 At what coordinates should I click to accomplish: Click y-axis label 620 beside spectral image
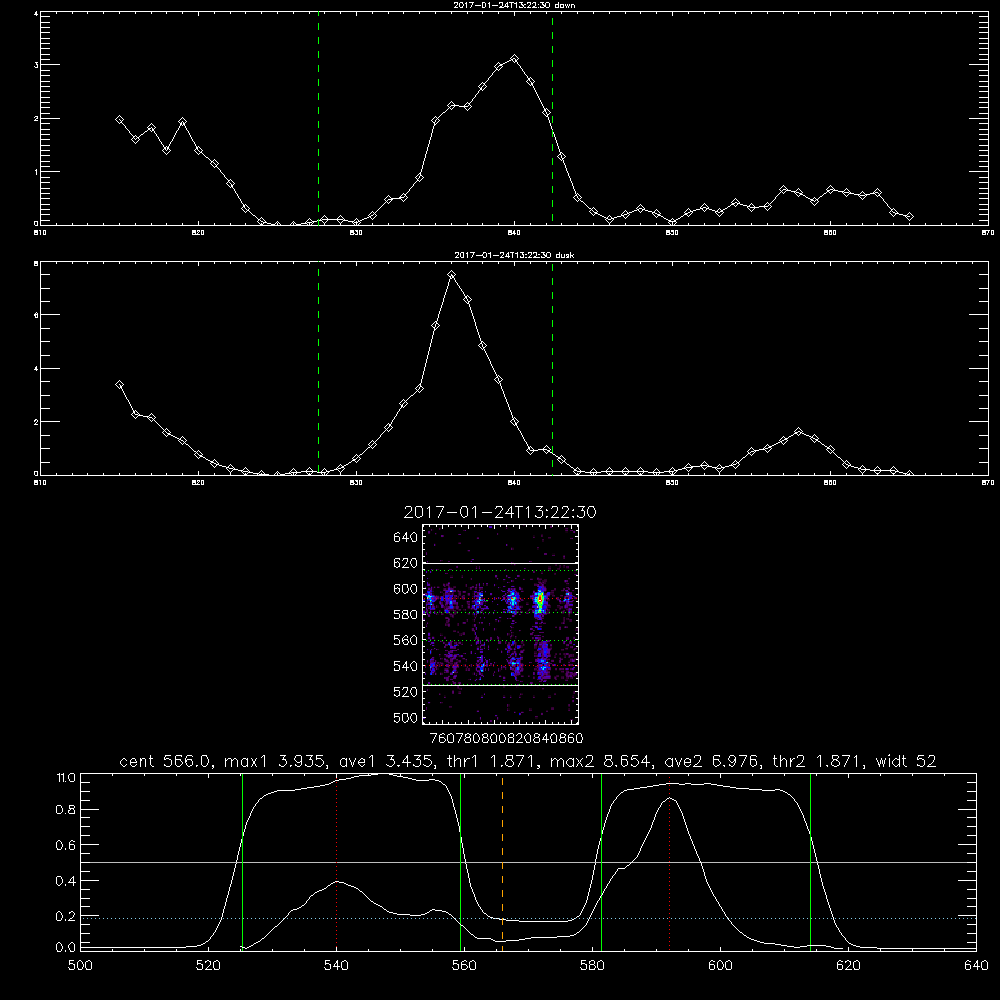(406, 563)
